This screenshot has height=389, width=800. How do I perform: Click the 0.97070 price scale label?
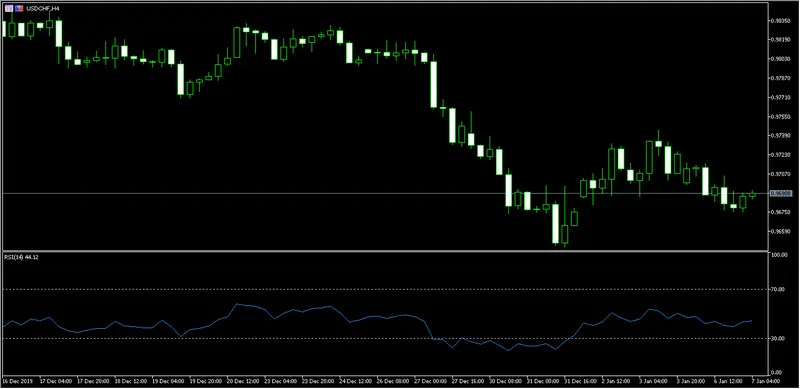[782, 174]
